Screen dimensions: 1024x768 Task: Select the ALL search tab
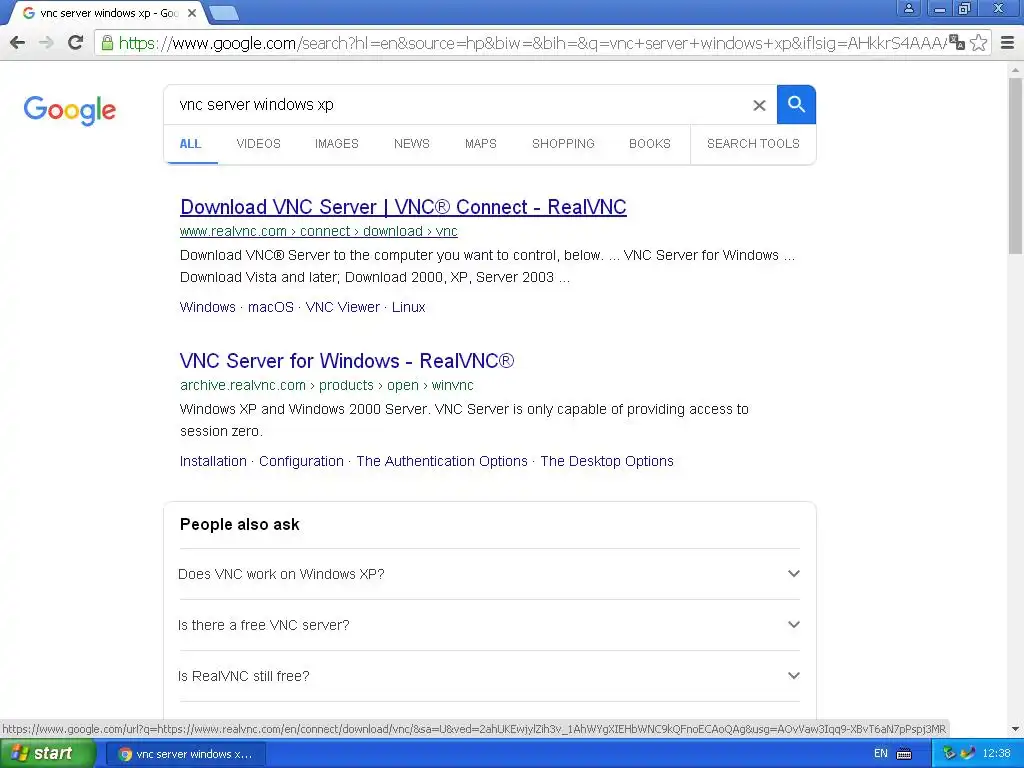[x=190, y=144]
